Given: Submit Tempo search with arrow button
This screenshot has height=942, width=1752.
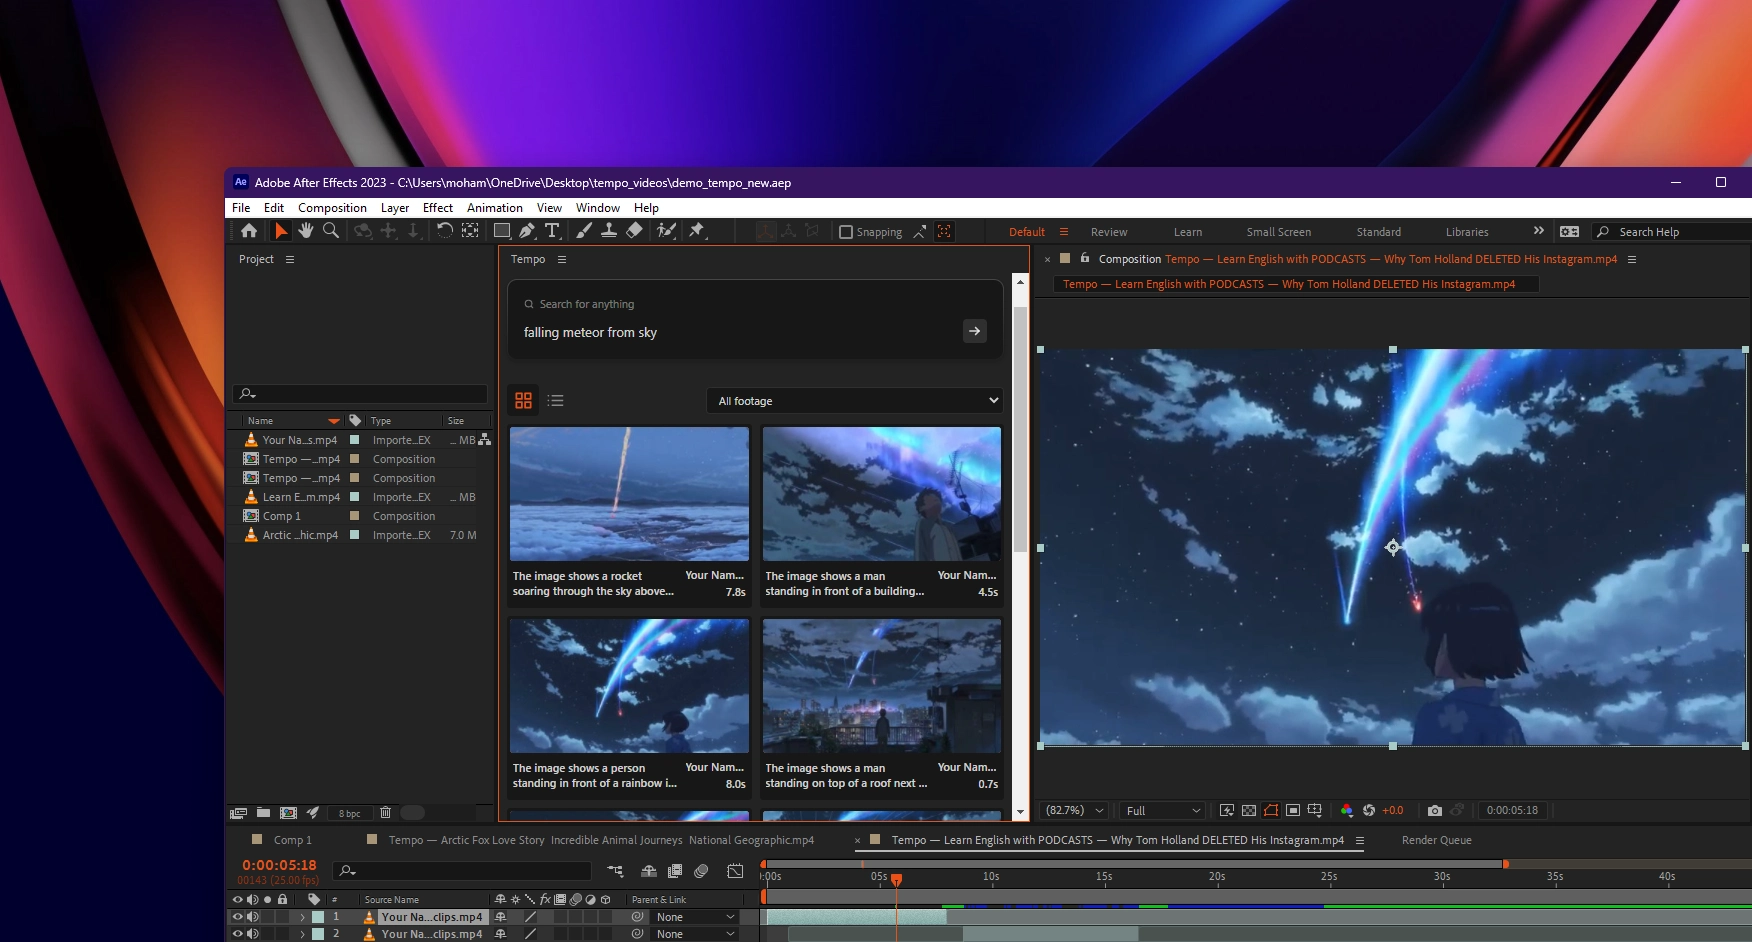Looking at the screenshot, I should pyautogui.click(x=975, y=331).
